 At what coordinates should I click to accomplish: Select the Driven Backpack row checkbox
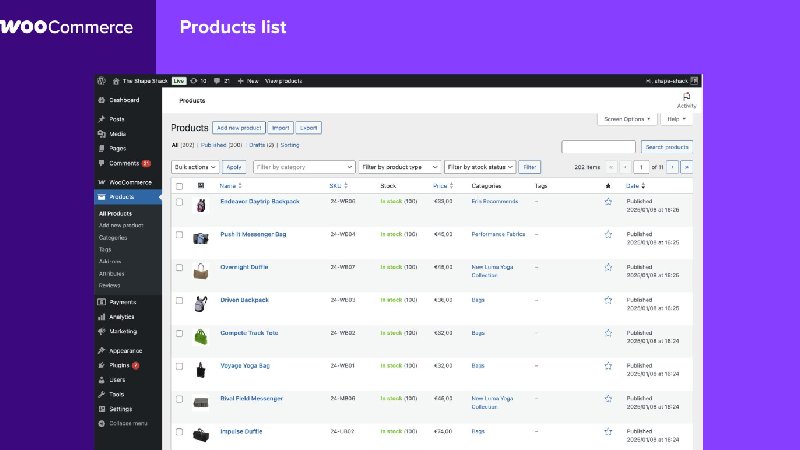[179, 301]
